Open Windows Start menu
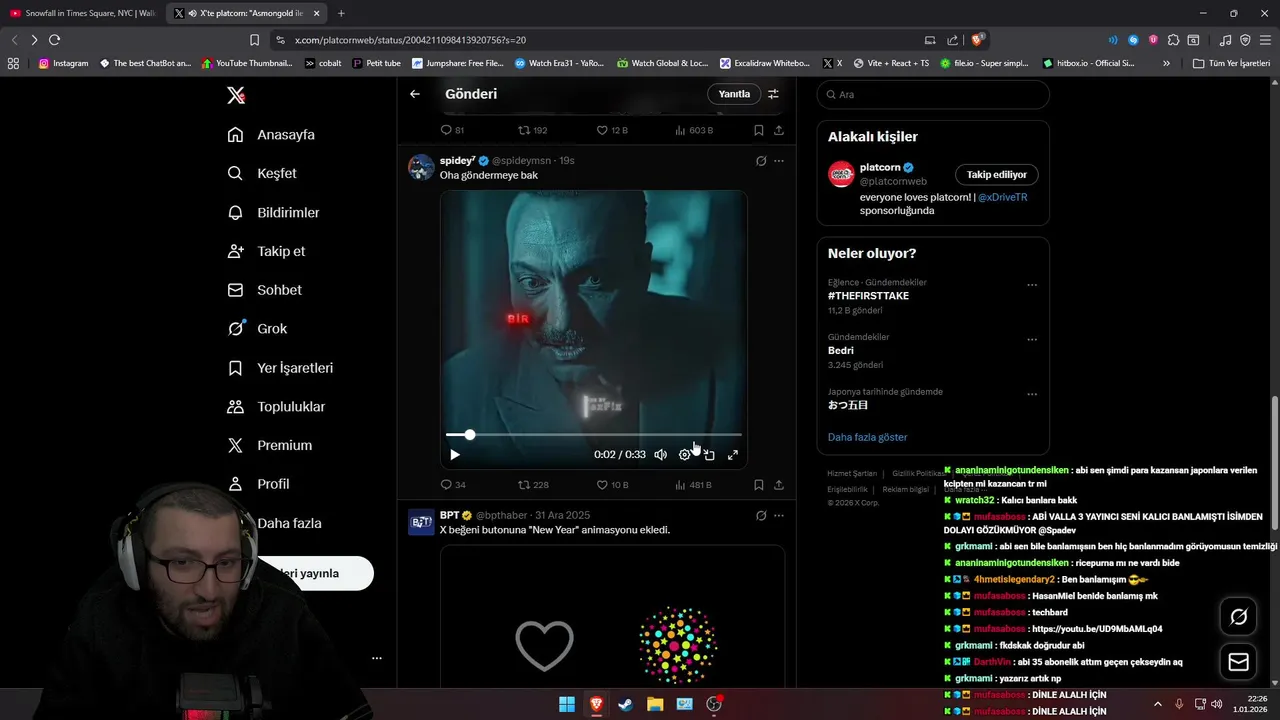The width and height of the screenshot is (1280, 720). [567, 704]
